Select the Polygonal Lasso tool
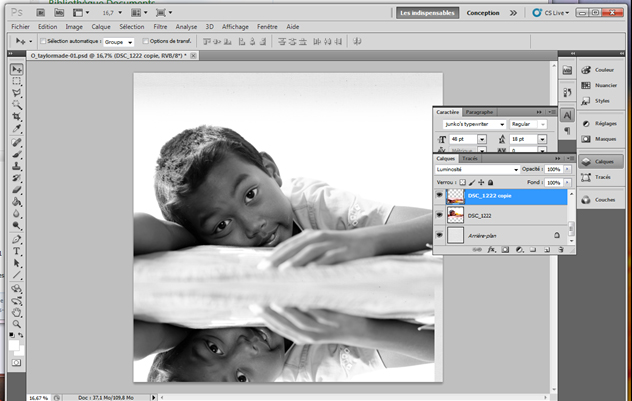 [17, 93]
